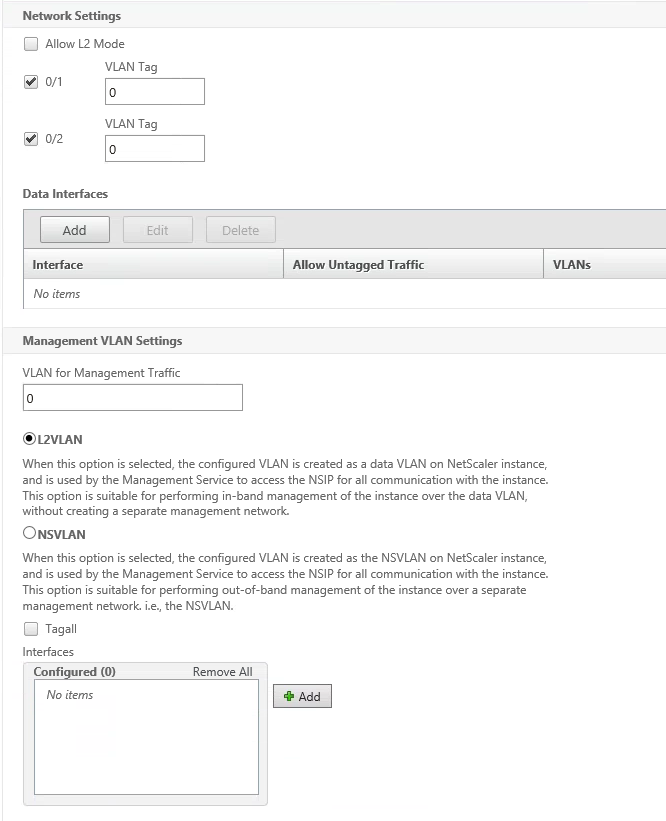Click the Edit button in Data Interfaces
Viewport: 666px width, 821px height.
tap(157, 230)
